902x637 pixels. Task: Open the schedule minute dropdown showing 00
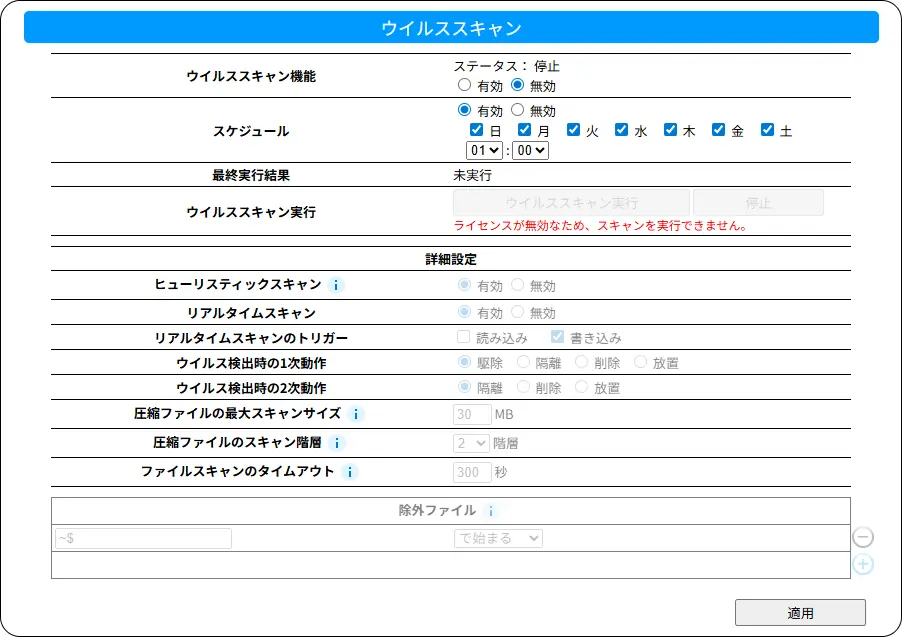click(x=530, y=150)
